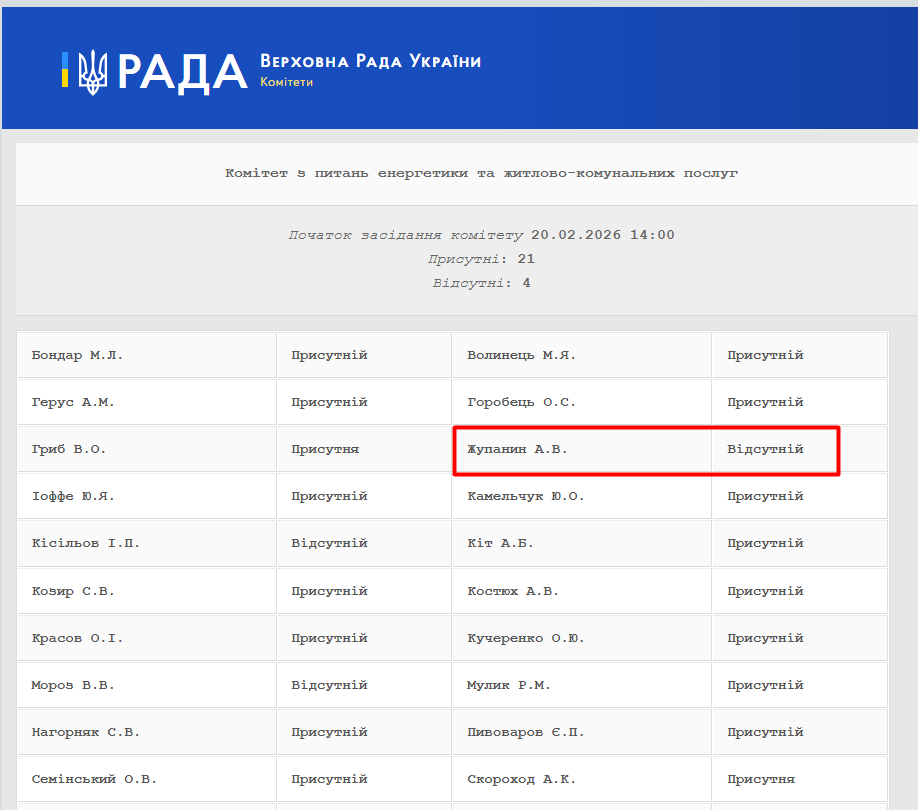The width and height of the screenshot is (918, 810).
Task: Select the name Скороход А.К.
Action: 521,779
